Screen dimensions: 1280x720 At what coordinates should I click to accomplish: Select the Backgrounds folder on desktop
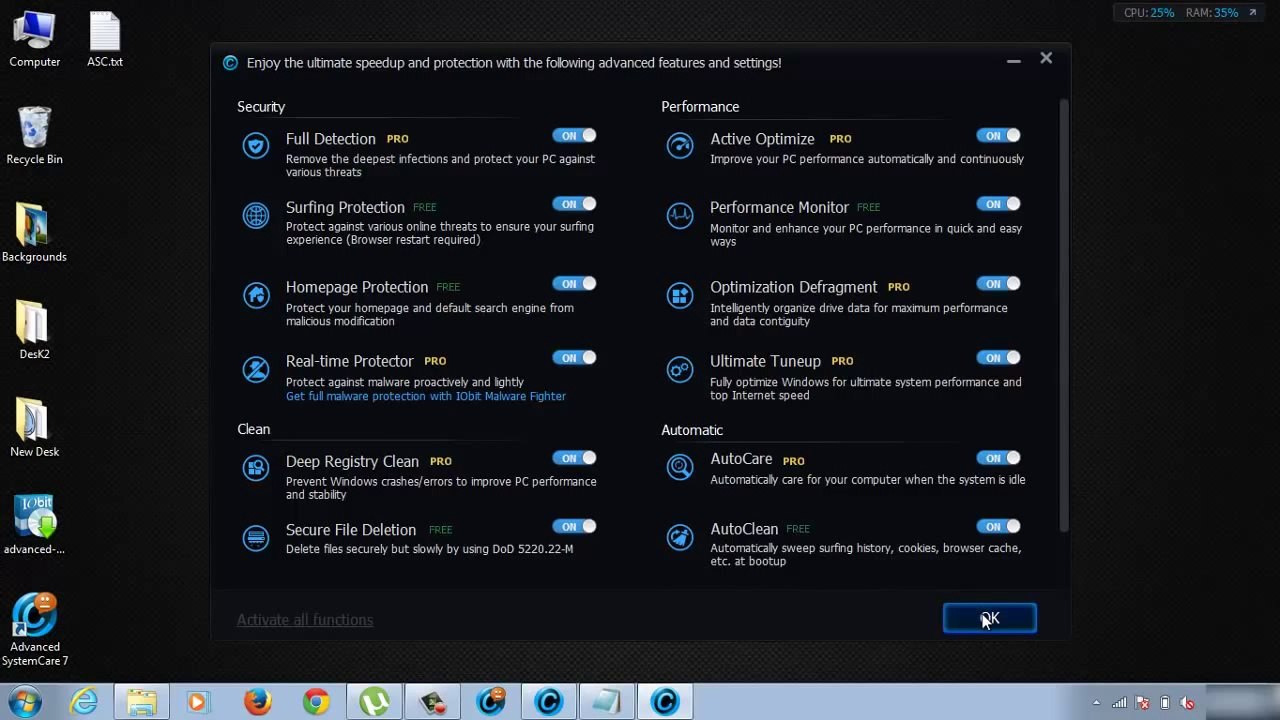pyautogui.click(x=34, y=233)
